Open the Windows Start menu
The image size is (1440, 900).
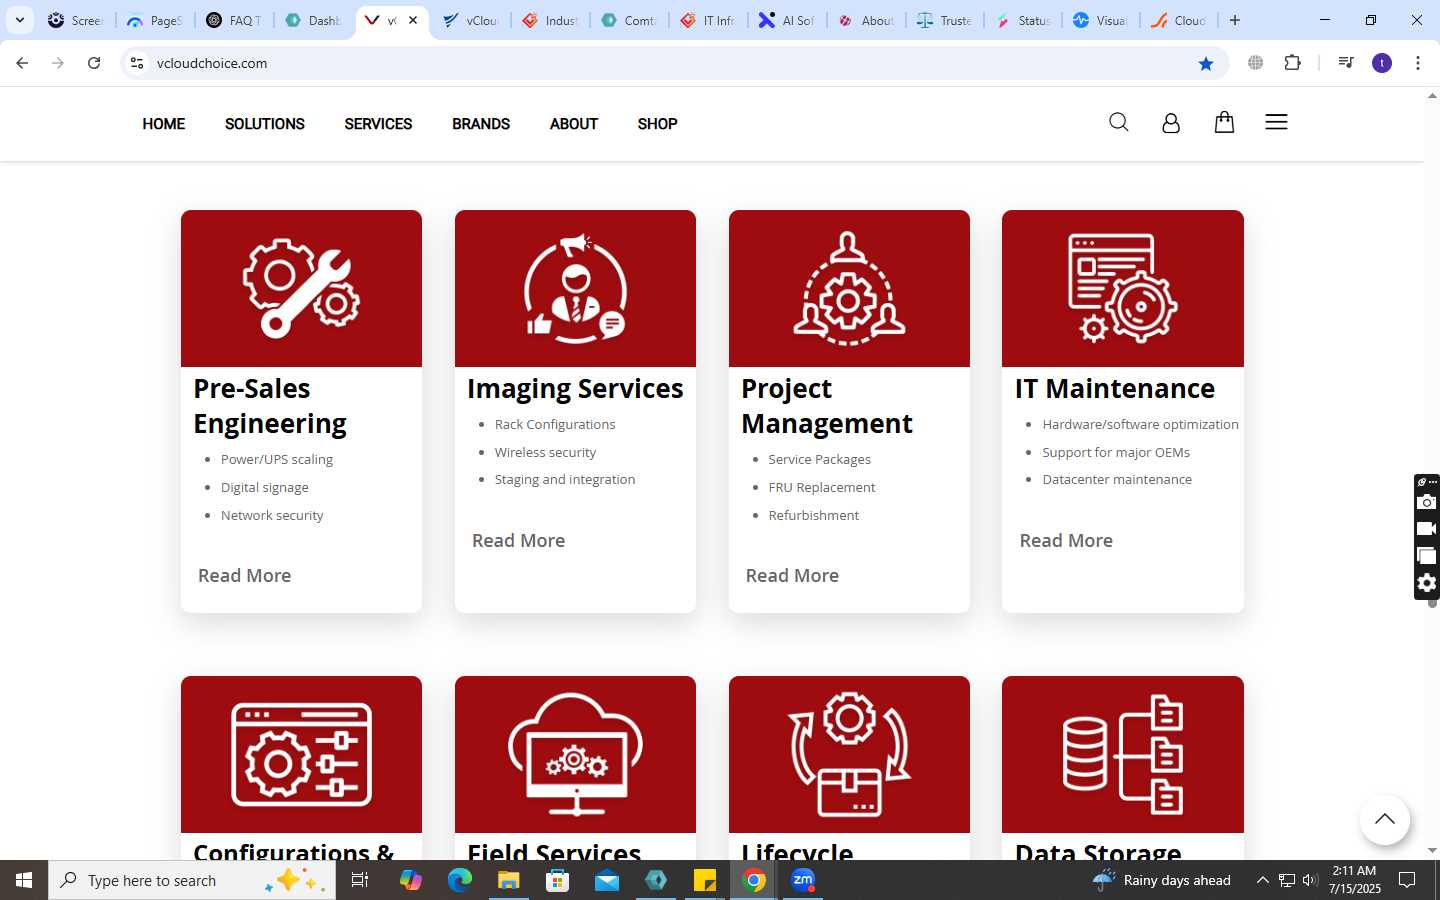(24, 880)
